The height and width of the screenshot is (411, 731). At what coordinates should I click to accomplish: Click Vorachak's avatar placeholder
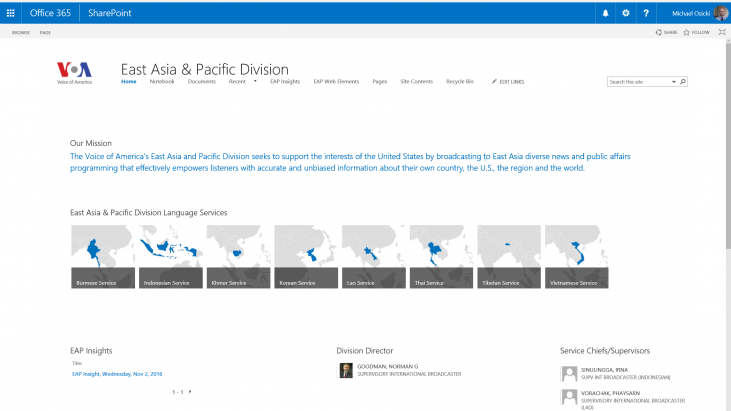(569, 397)
